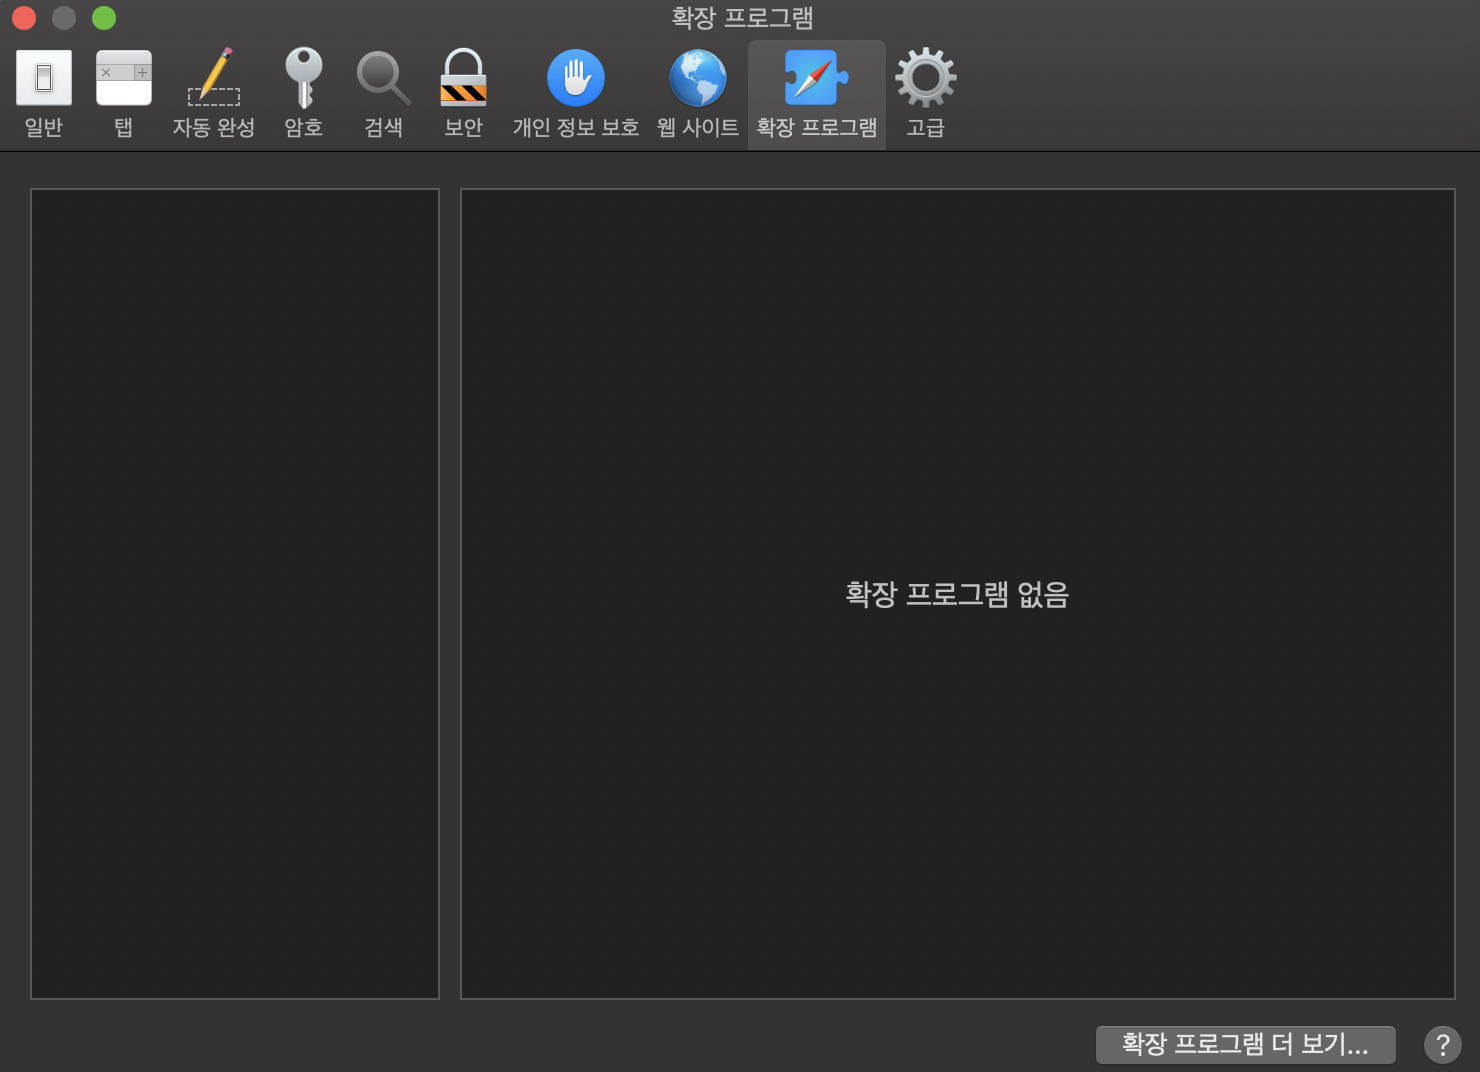
Task: Click the green zoom window button
Action: coord(104,18)
